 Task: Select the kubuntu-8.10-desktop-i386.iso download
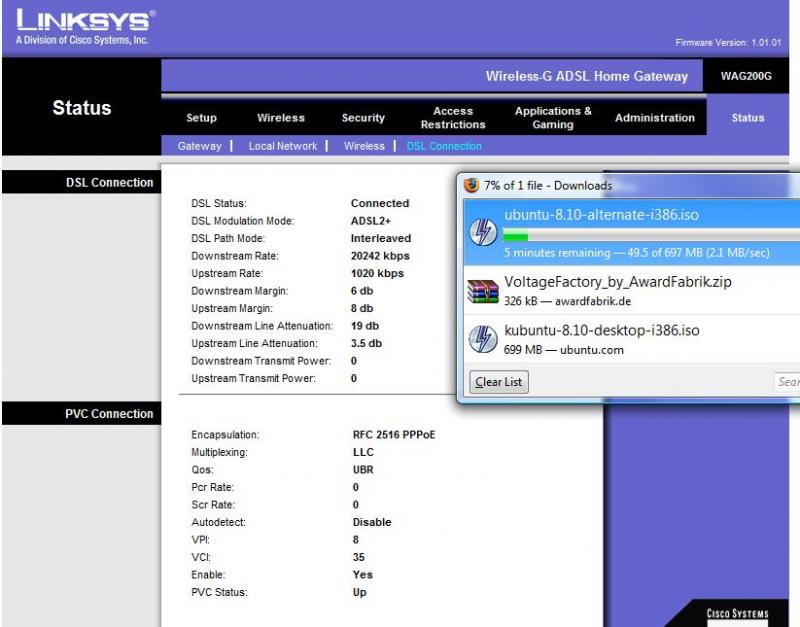[x=632, y=339]
